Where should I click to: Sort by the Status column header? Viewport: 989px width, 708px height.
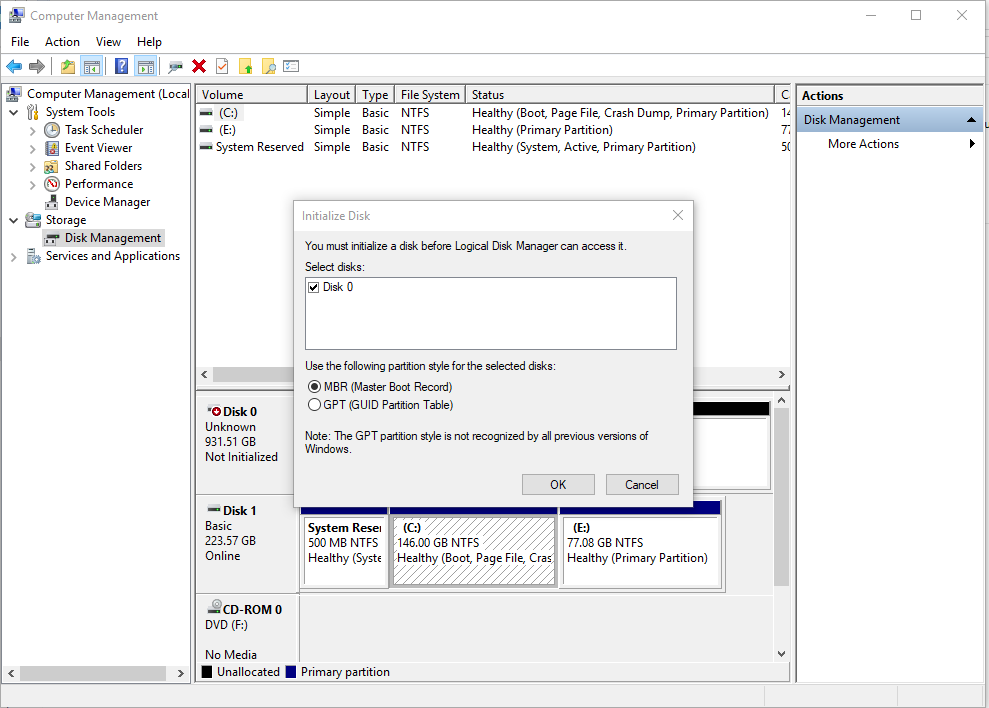[619, 95]
